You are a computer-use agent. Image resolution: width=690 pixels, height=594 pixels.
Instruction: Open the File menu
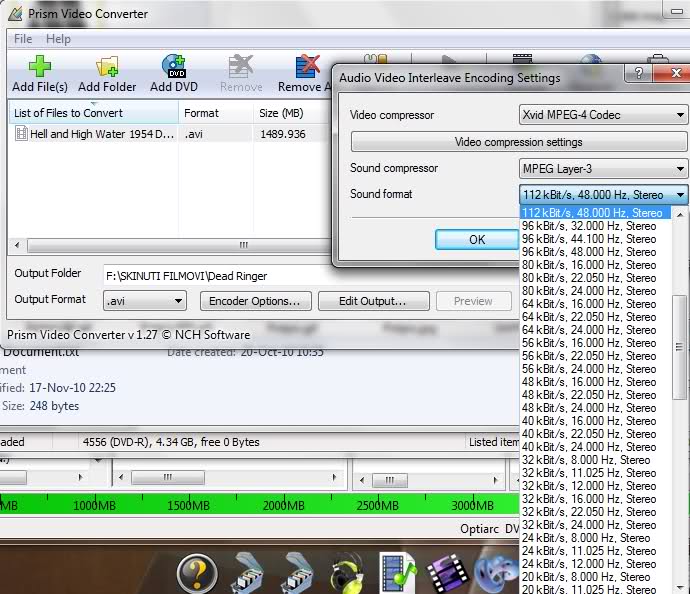point(23,39)
